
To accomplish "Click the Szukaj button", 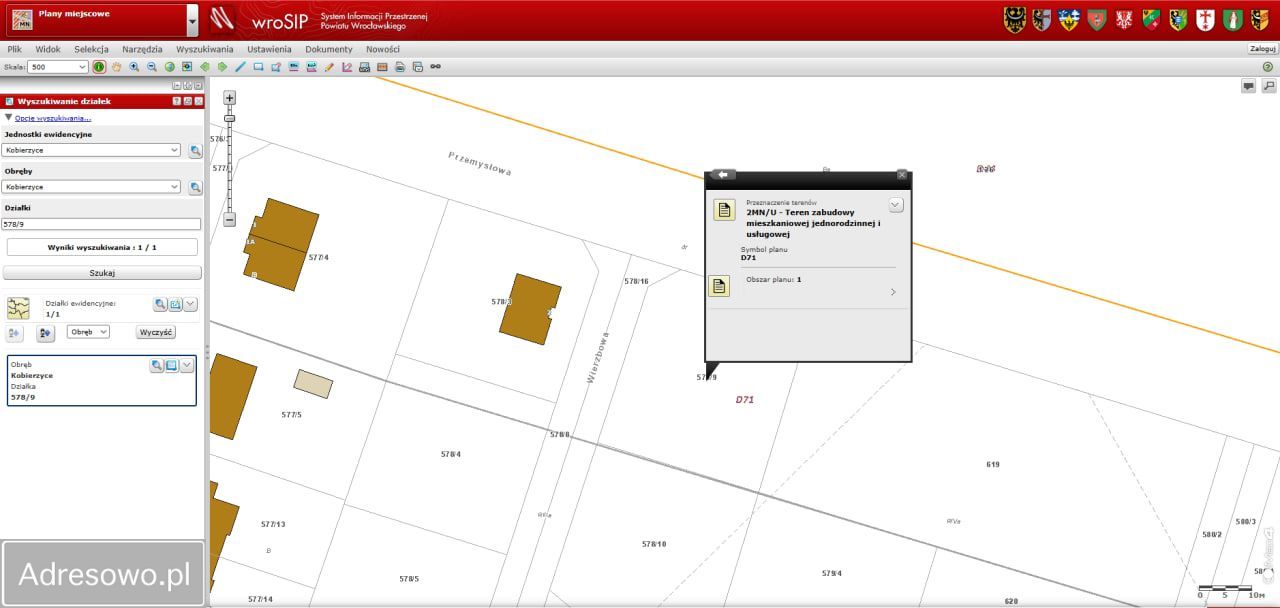I will (102, 273).
